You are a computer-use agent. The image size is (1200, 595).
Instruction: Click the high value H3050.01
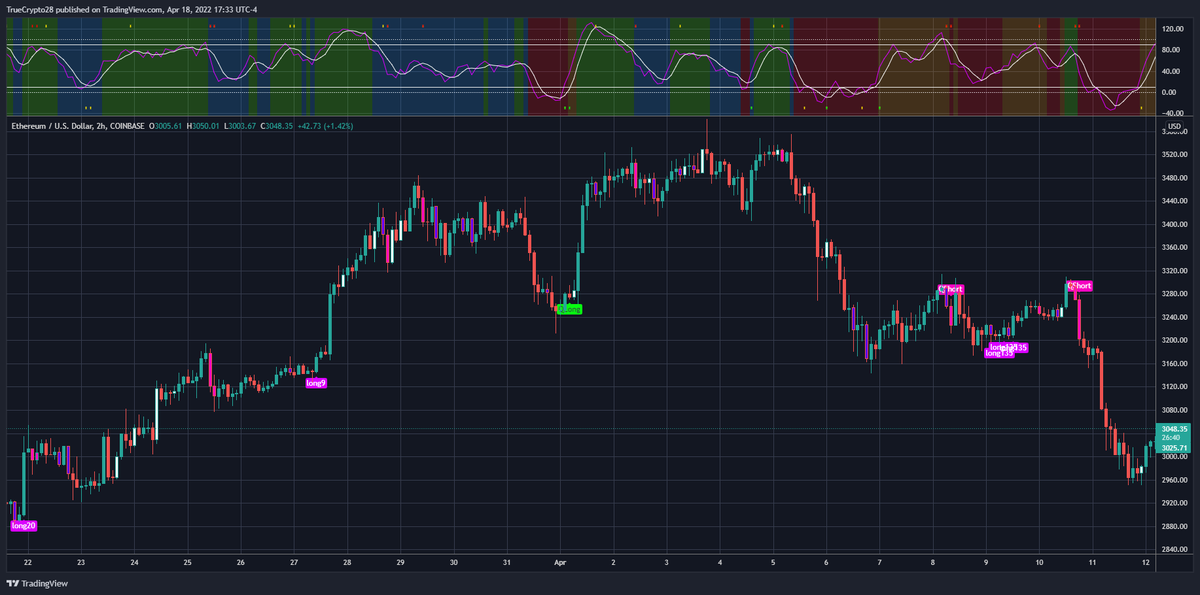point(202,126)
